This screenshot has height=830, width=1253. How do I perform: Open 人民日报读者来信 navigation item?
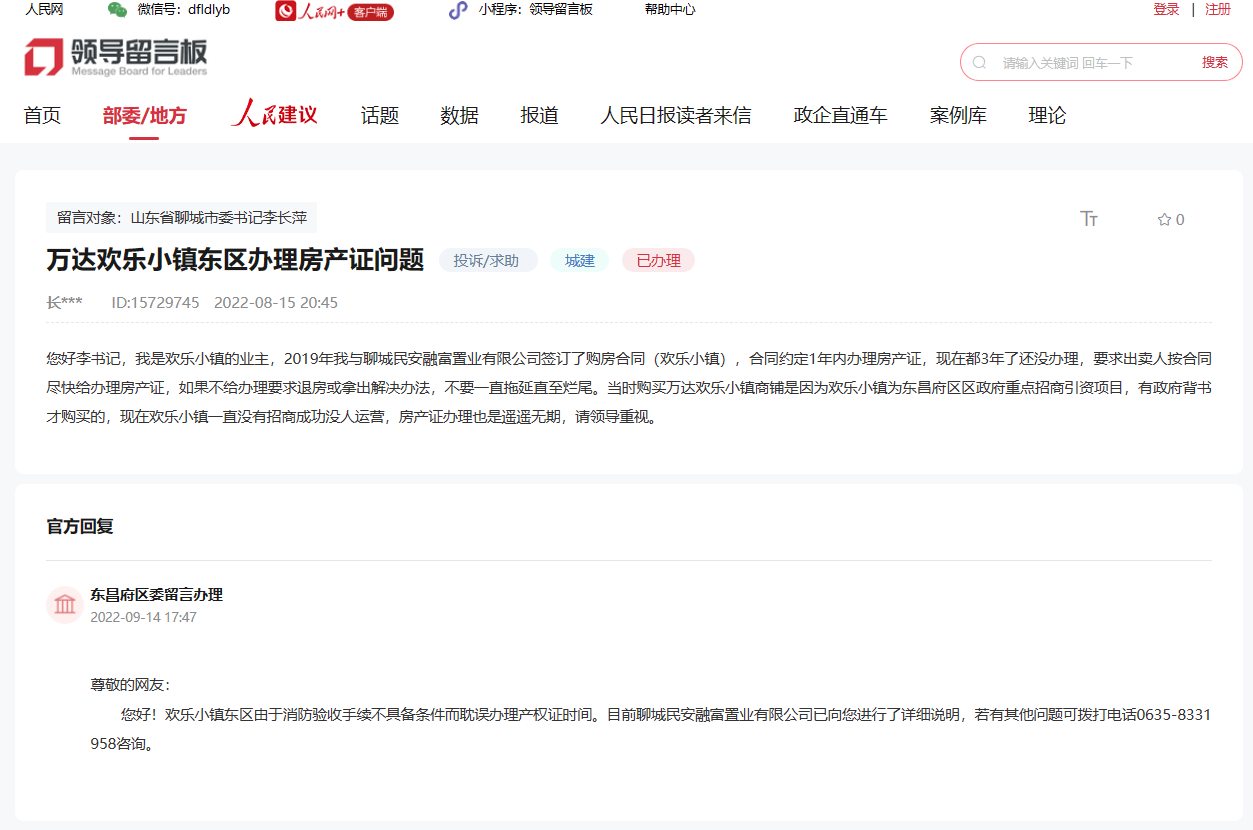click(x=675, y=115)
